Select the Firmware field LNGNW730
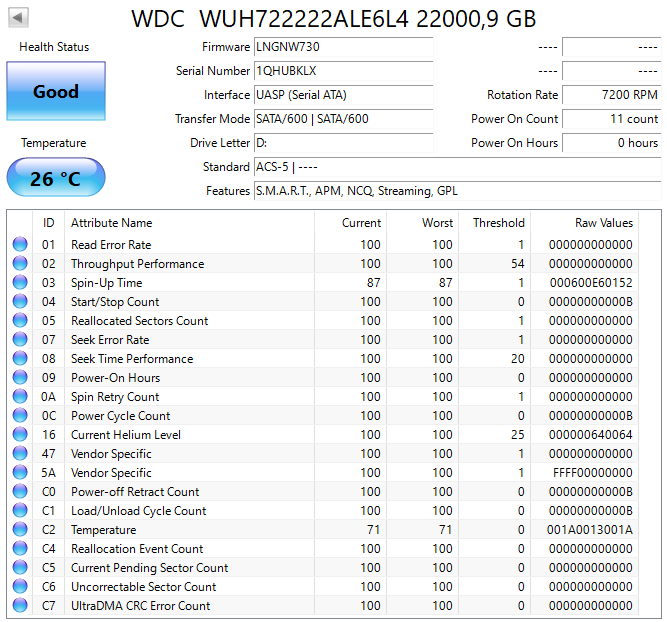This screenshot has width=667, height=622. click(344, 47)
